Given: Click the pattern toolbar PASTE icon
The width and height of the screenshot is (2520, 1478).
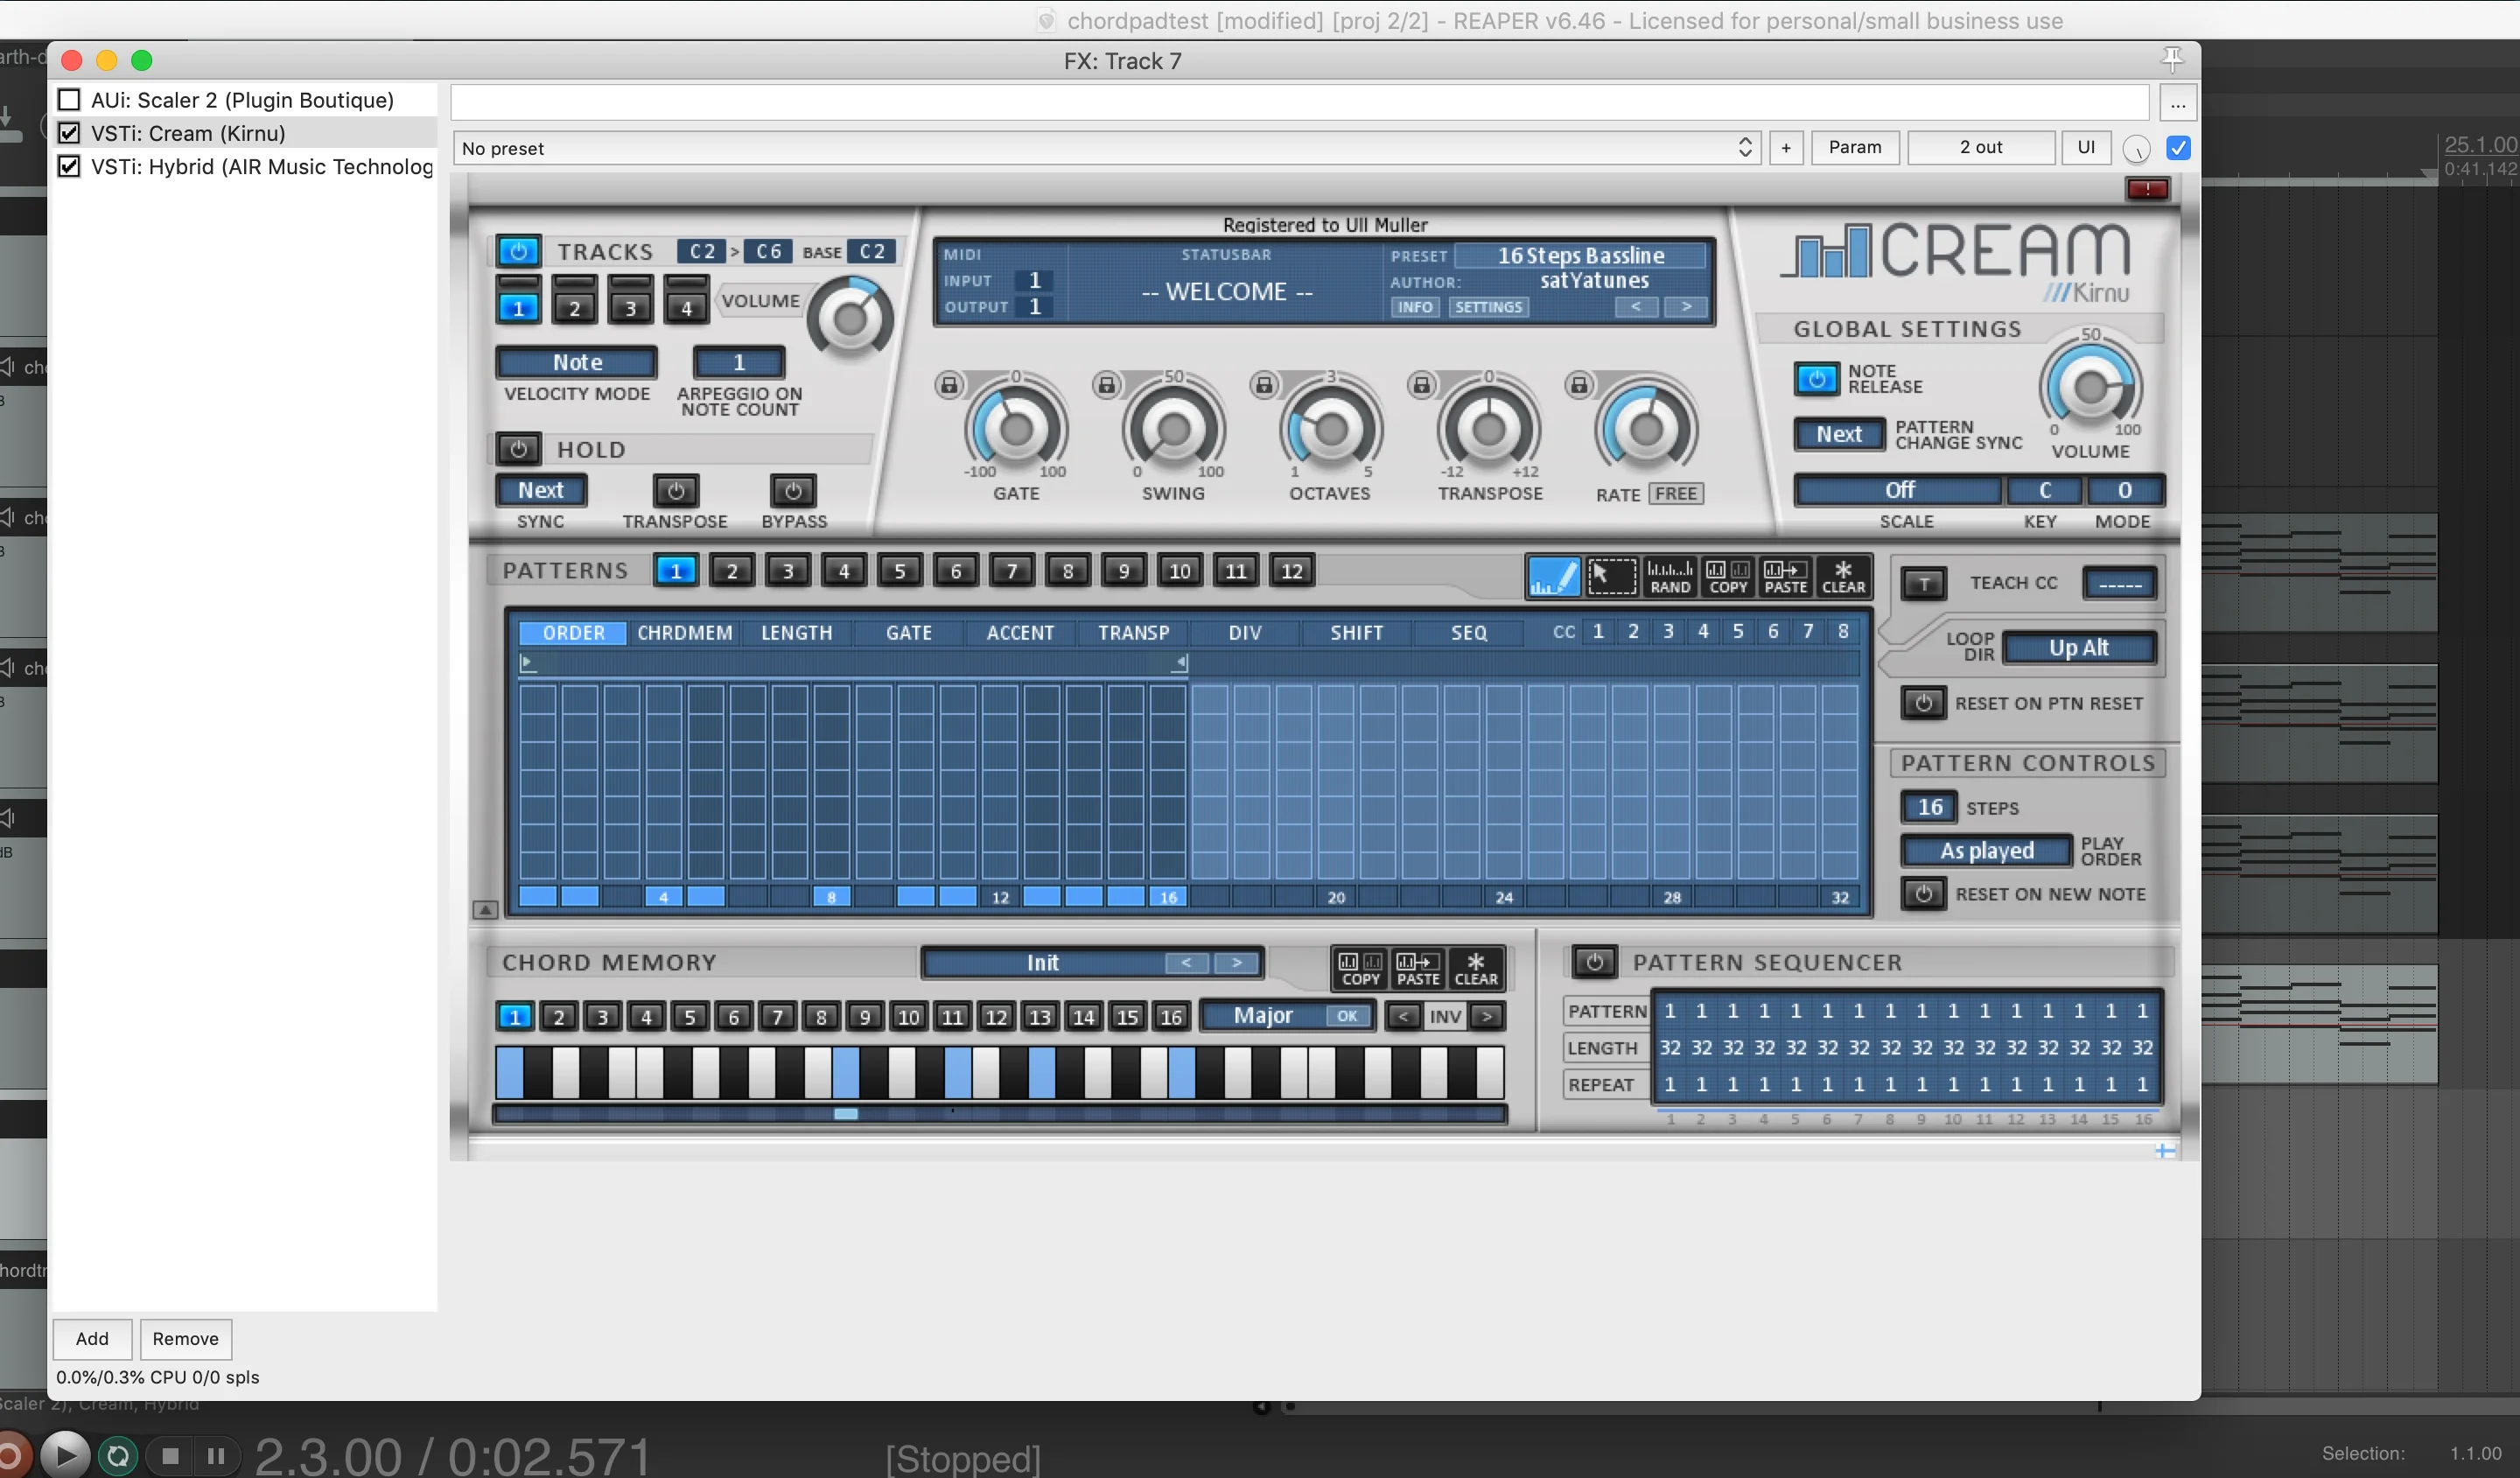Looking at the screenshot, I should pos(1785,577).
